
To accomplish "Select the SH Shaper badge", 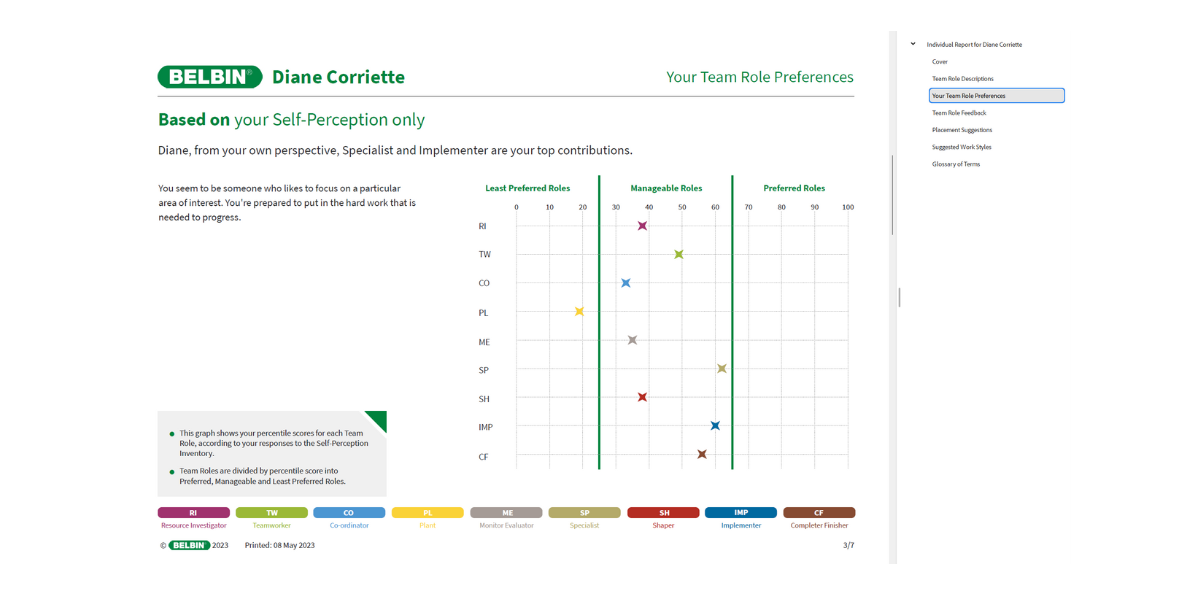I will [x=663, y=512].
